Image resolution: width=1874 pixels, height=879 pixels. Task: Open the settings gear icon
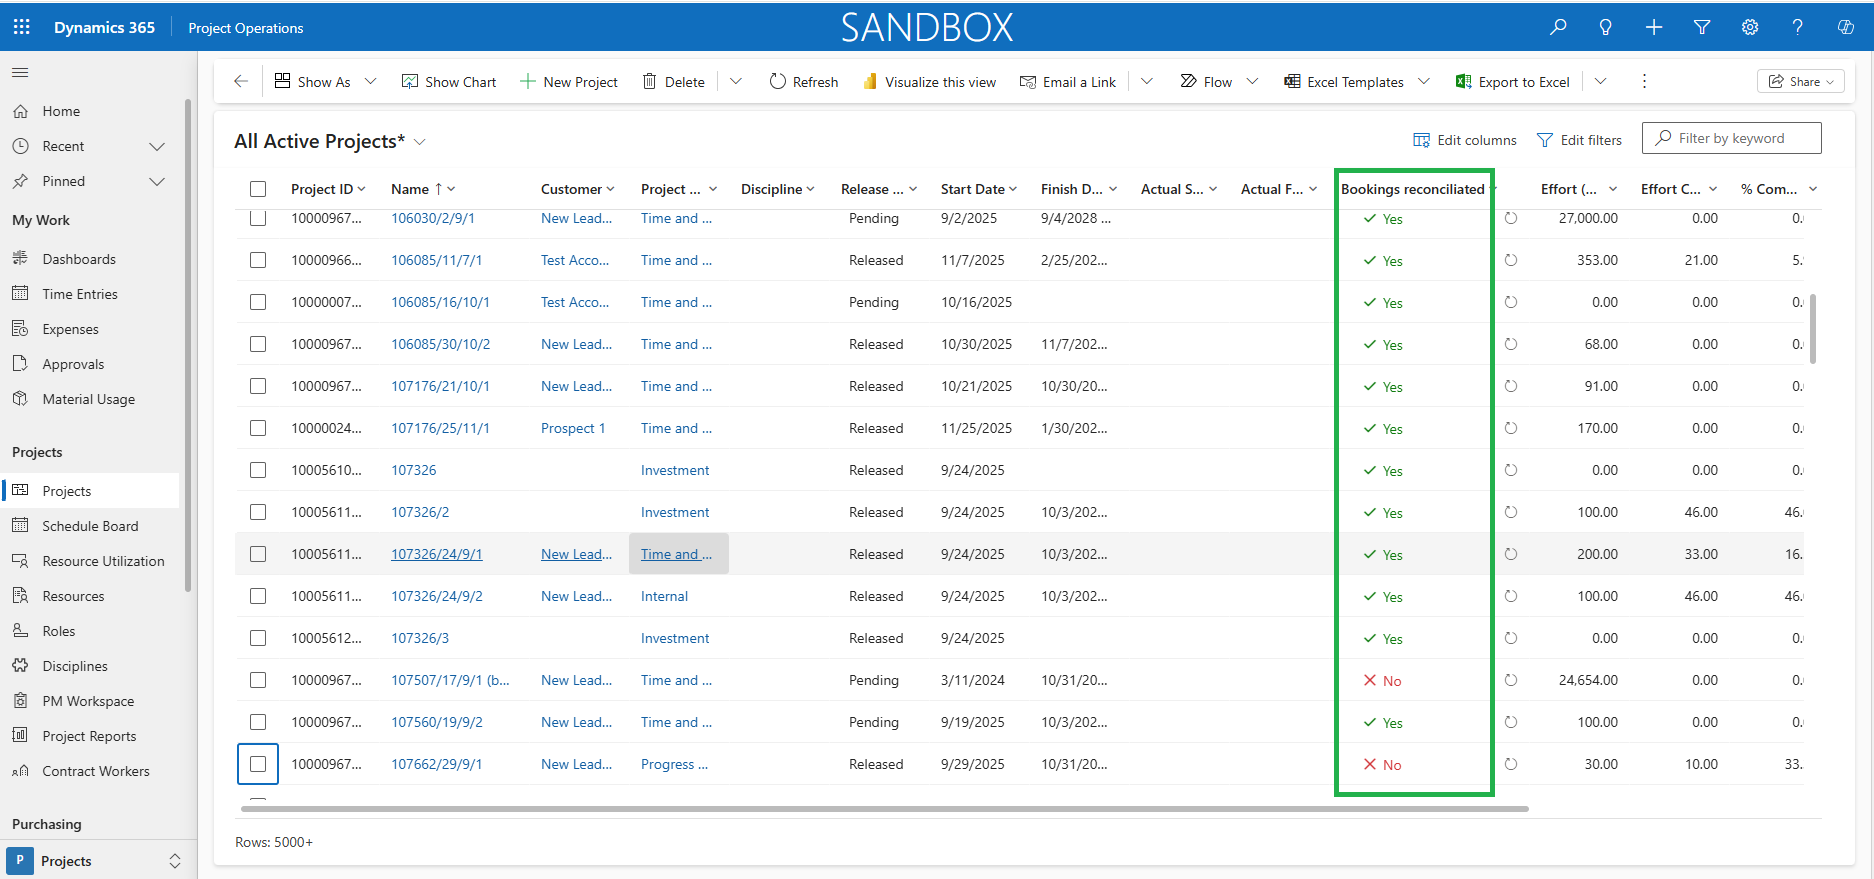(1749, 27)
